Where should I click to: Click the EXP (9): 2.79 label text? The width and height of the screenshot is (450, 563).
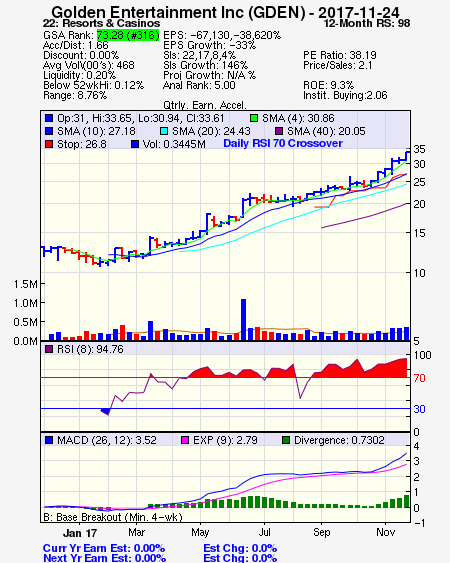[225, 440]
